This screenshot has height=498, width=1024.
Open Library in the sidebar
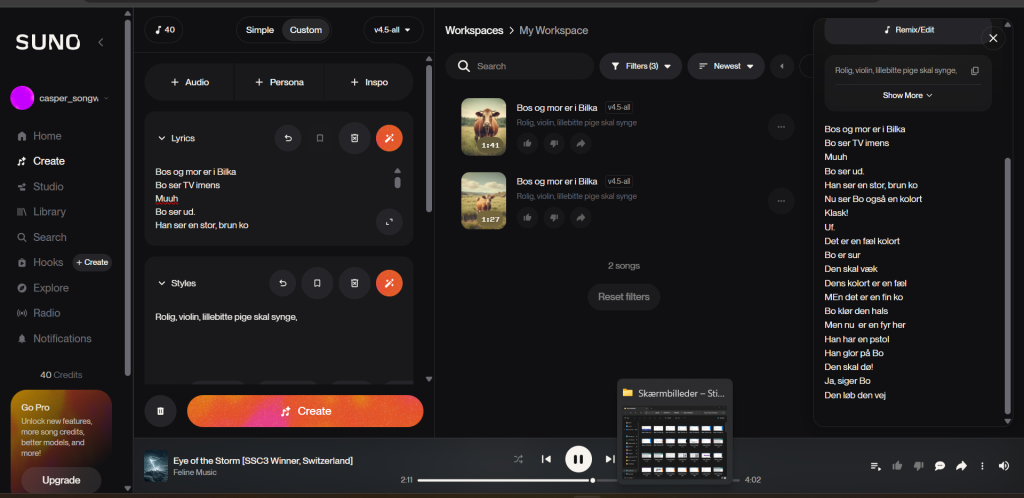(49, 212)
